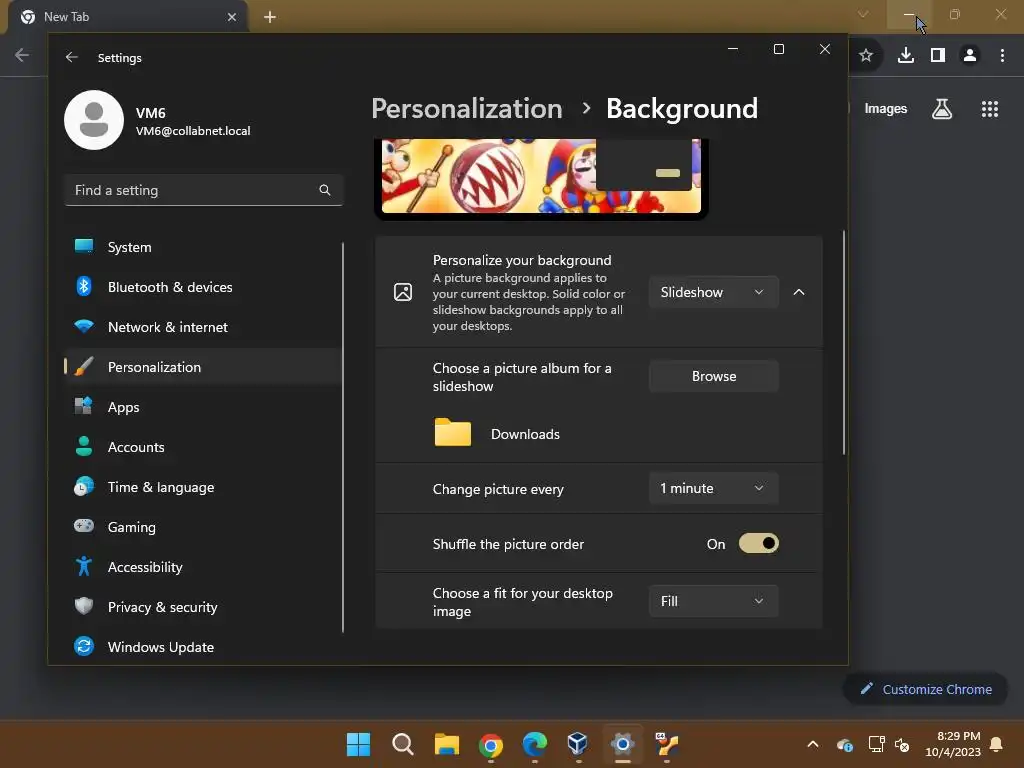This screenshot has width=1024, height=768.
Task: Click the cloud info tray icon
Action: pos(844,744)
